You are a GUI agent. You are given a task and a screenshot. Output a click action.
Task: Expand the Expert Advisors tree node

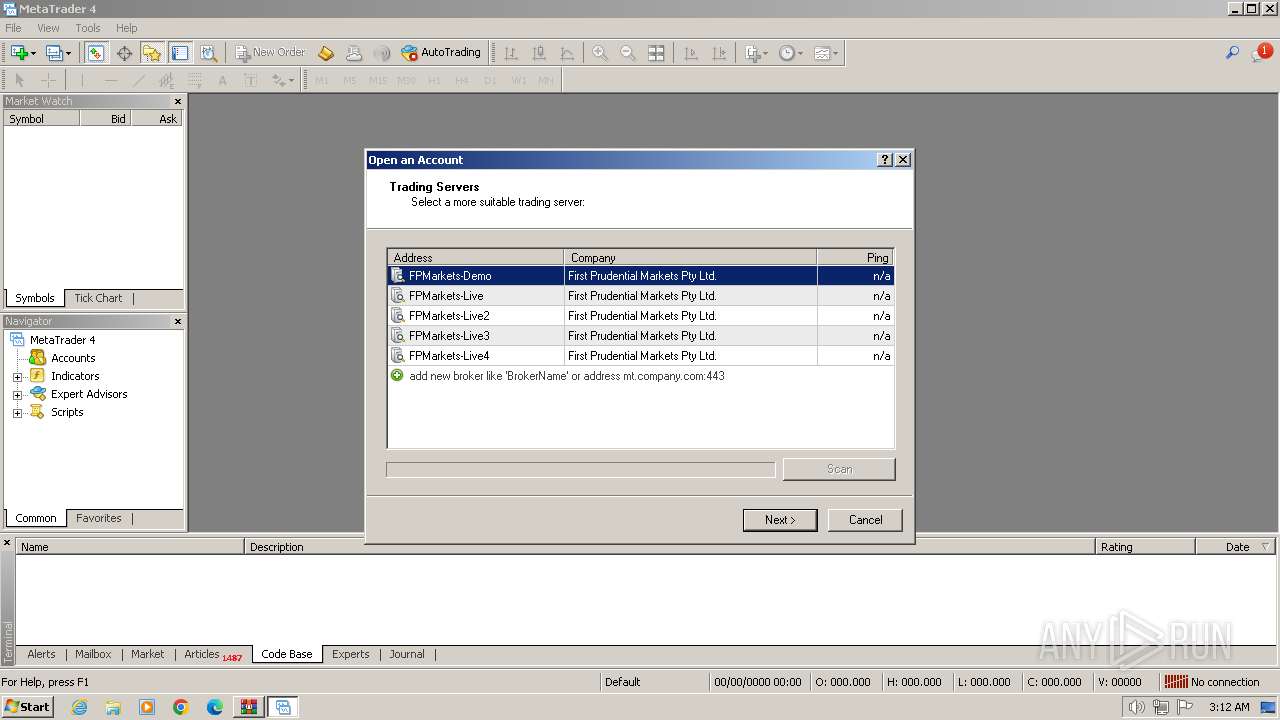(17, 395)
